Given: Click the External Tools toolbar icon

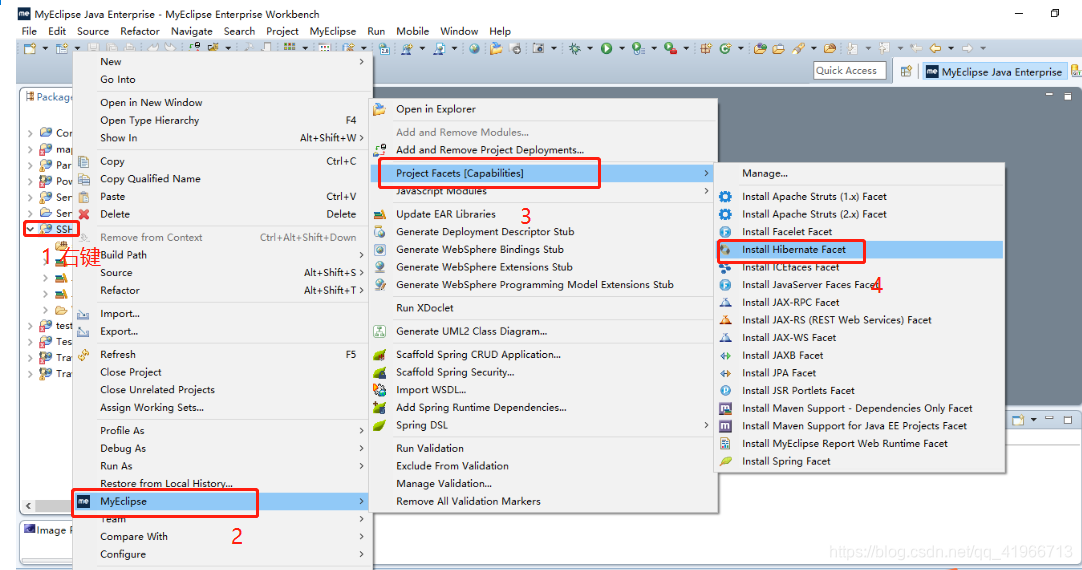Looking at the screenshot, I should (670, 48).
